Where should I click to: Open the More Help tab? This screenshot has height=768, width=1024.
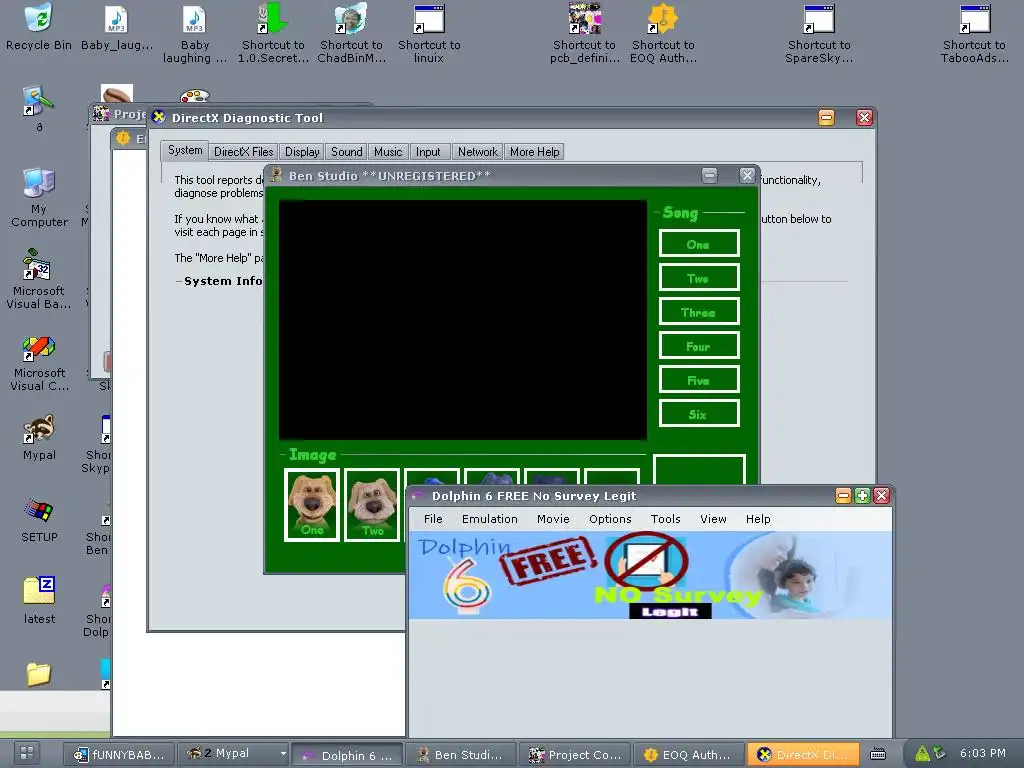tap(534, 152)
